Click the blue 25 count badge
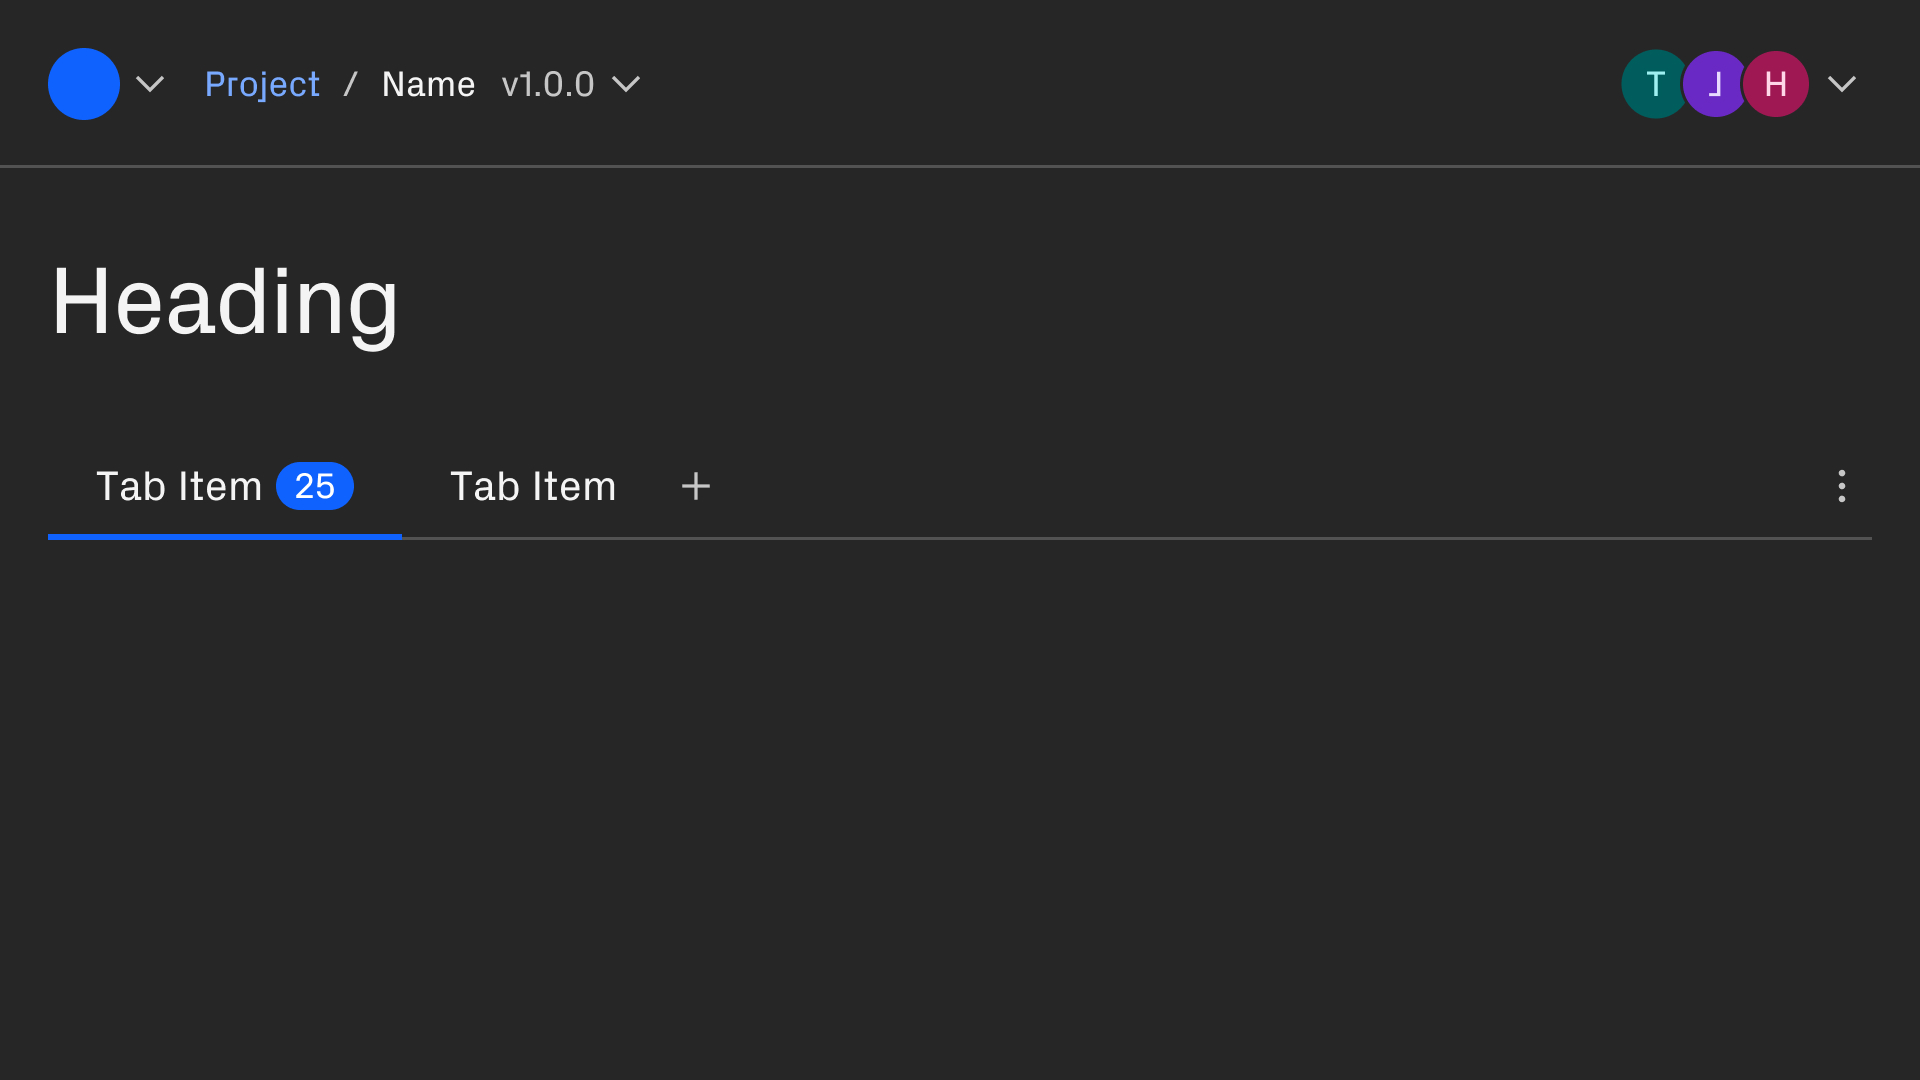Image resolution: width=1920 pixels, height=1080 pixels. pos(315,487)
